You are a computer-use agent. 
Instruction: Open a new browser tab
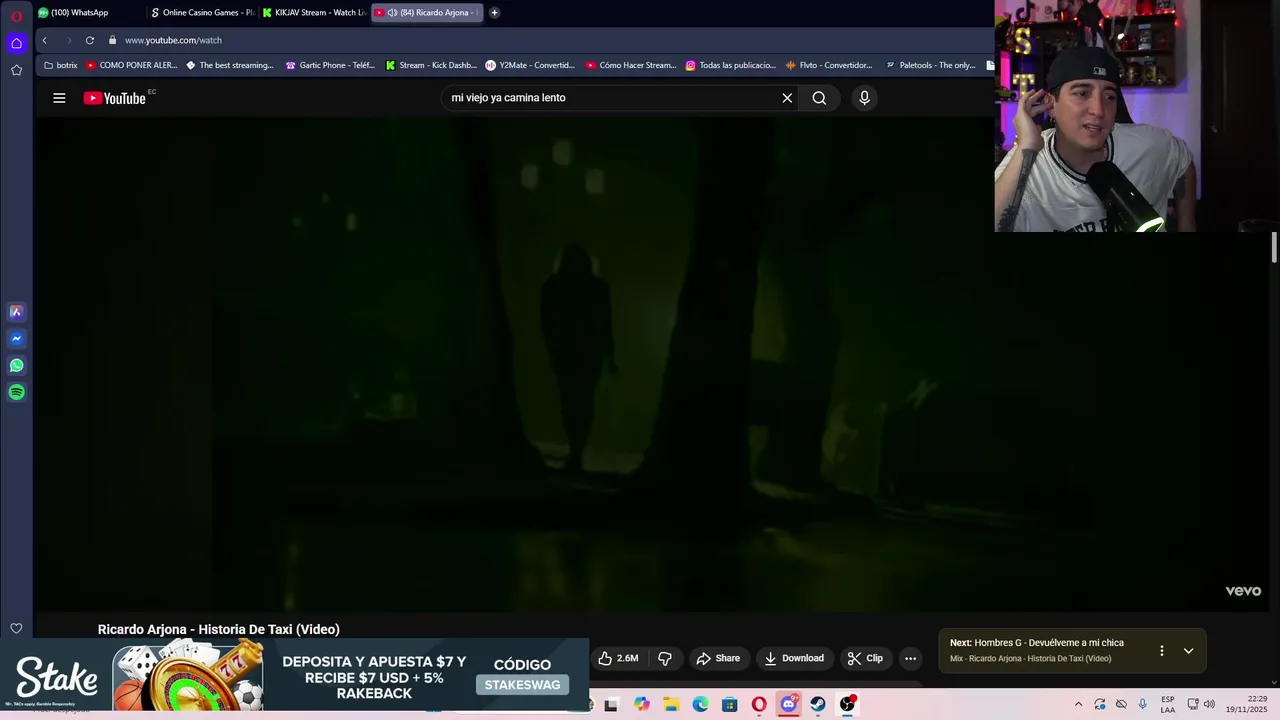click(x=494, y=13)
